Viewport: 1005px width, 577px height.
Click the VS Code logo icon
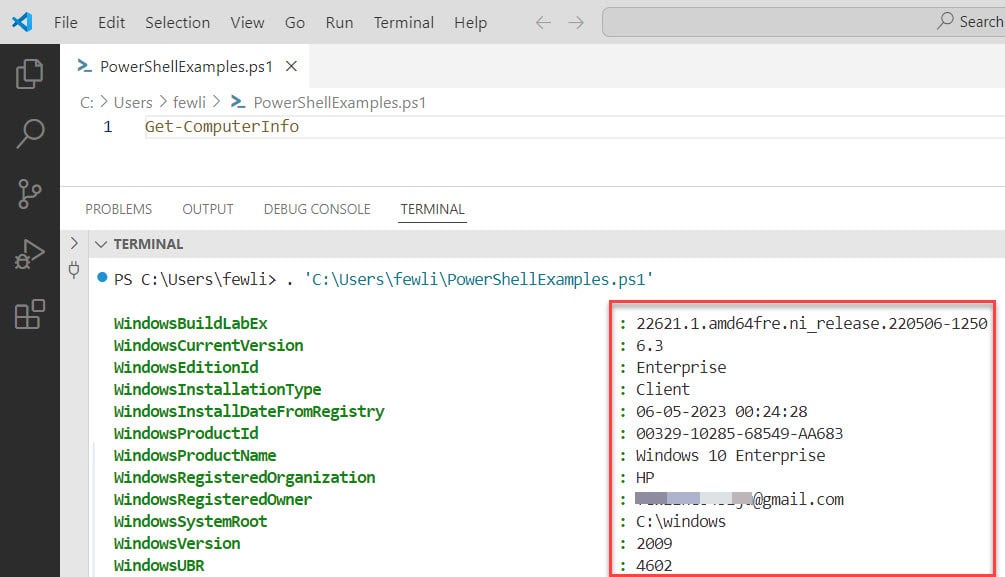(22, 22)
